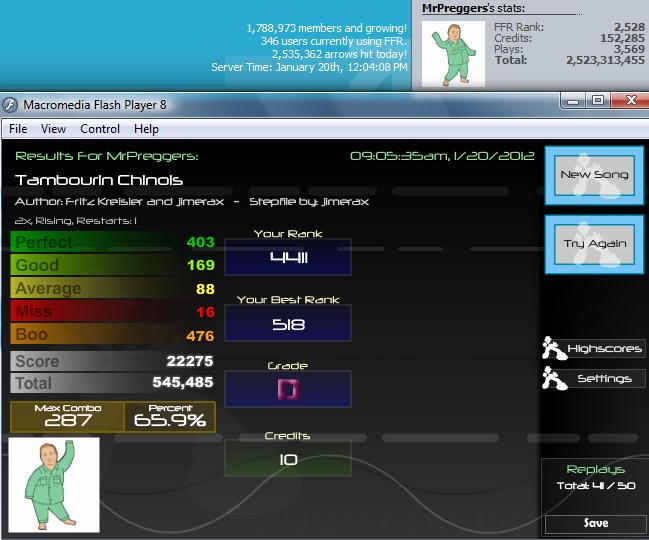Click the dancing figure icon beside Settings
This screenshot has width=649, height=540.
point(554,378)
